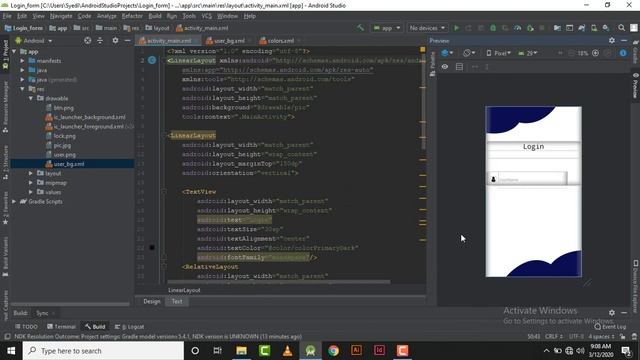
Task: Open Windows Task View
Action: point(218,351)
